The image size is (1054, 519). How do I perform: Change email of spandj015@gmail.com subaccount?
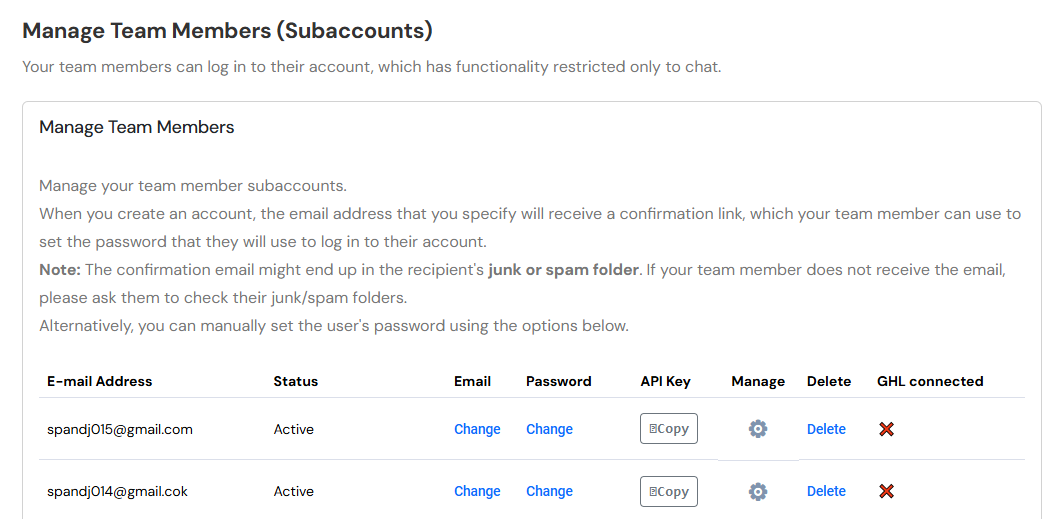477,429
